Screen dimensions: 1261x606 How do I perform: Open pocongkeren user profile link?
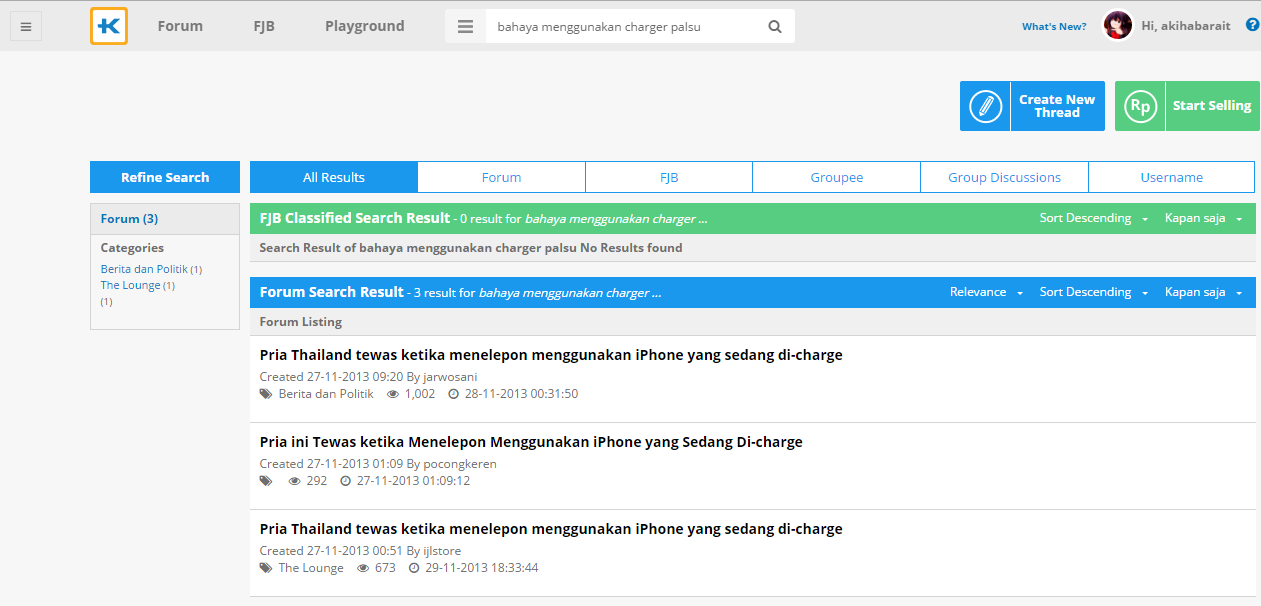460,464
